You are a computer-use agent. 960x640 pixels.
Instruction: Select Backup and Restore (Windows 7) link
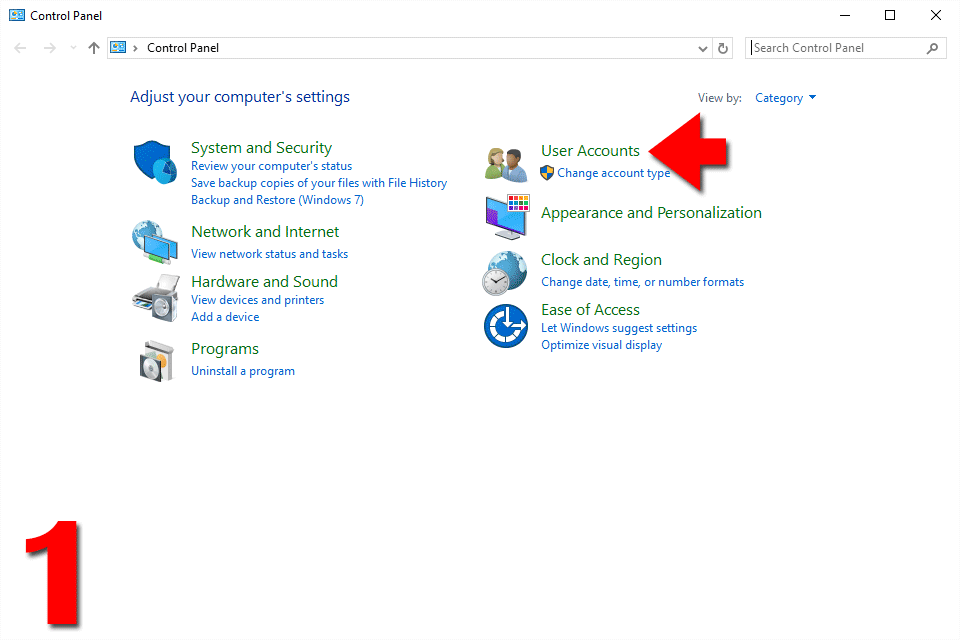click(277, 200)
